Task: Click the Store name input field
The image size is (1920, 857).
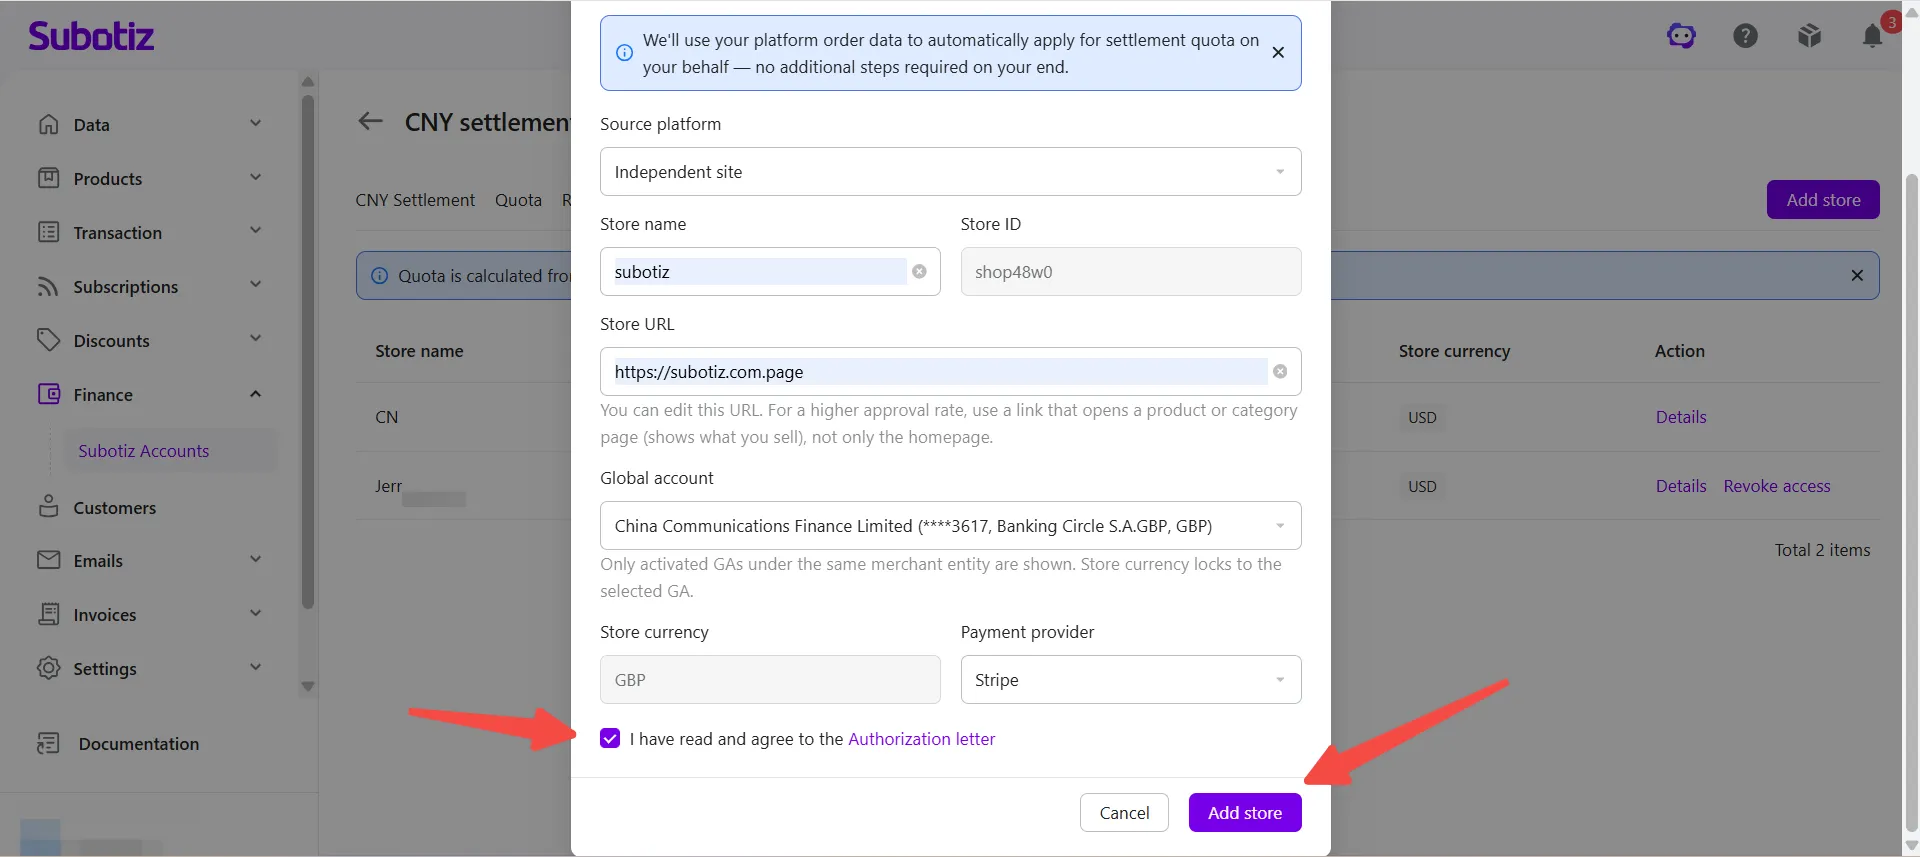Action: click(x=770, y=271)
